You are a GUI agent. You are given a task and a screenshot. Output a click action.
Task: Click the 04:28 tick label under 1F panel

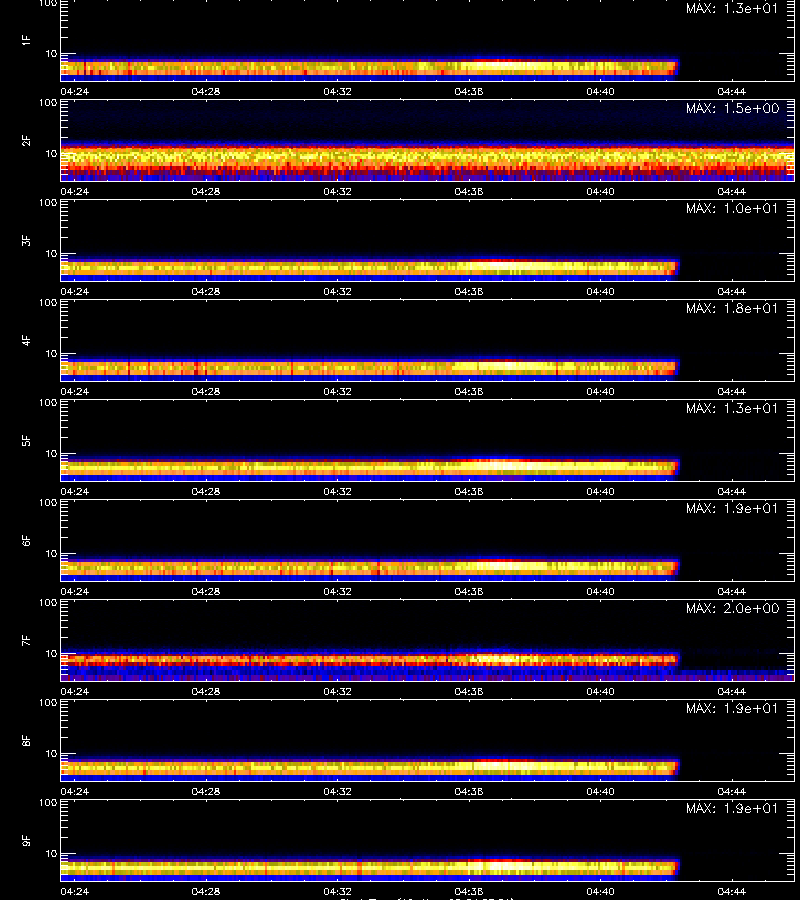tap(206, 91)
